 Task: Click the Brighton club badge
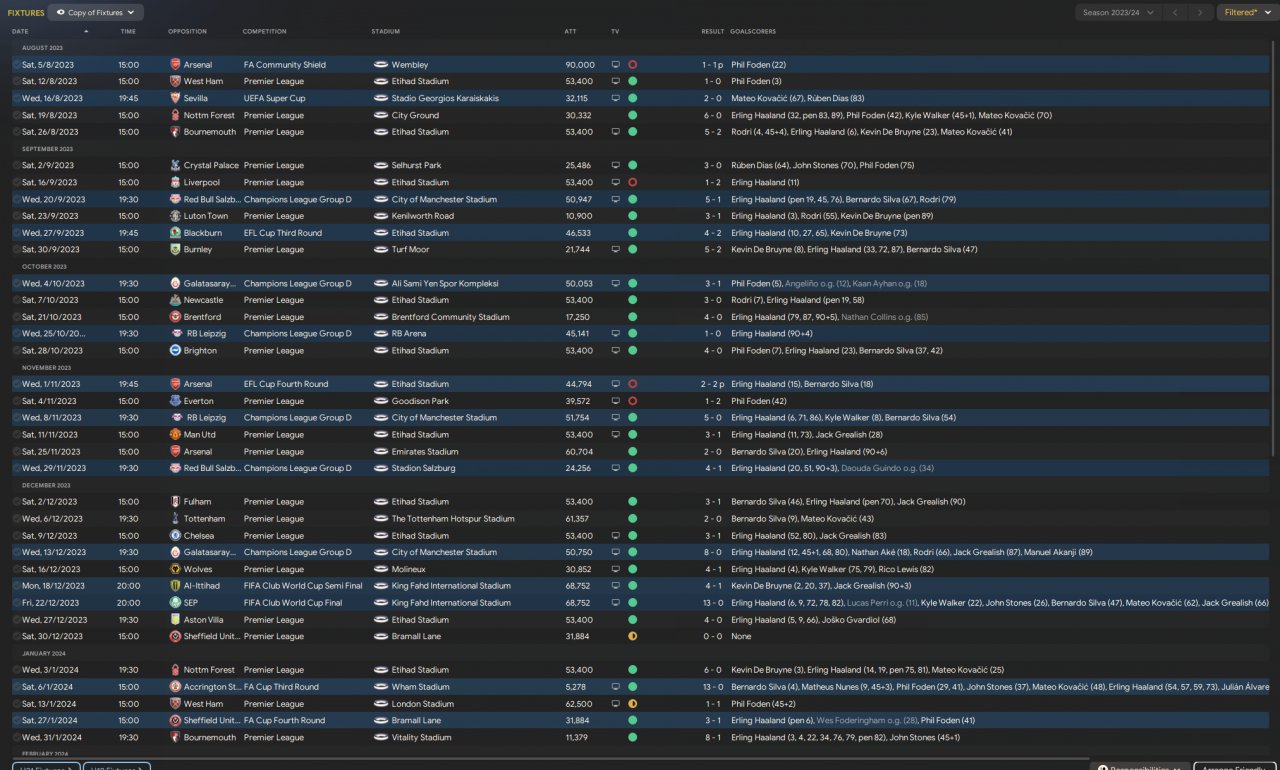(175, 351)
